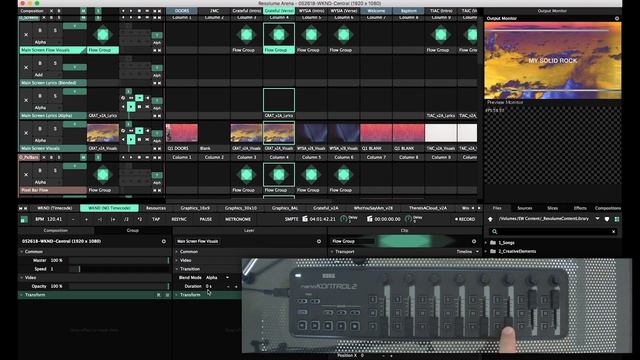Toggle bypass B on Main Screen Lyrics (Alpha)
Viewport: 640px width, 360px height.
coord(40,96)
